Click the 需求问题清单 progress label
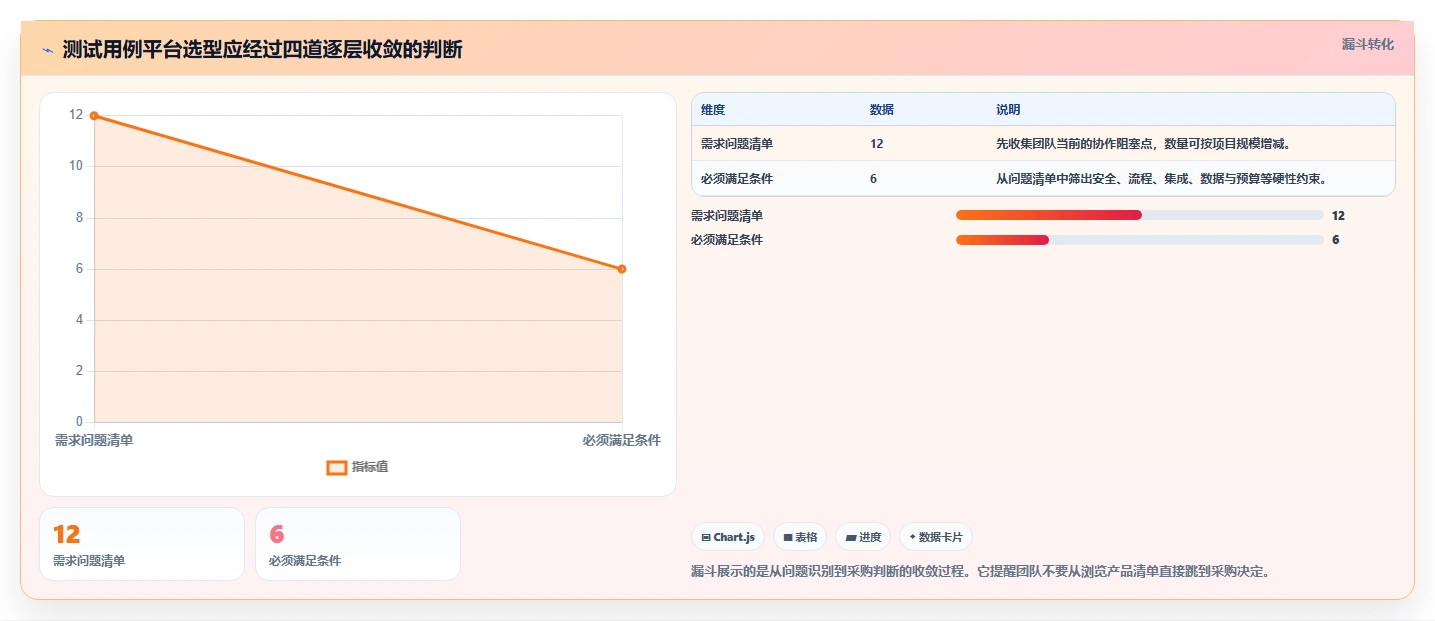This screenshot has width=1435, height=621. 727,215
